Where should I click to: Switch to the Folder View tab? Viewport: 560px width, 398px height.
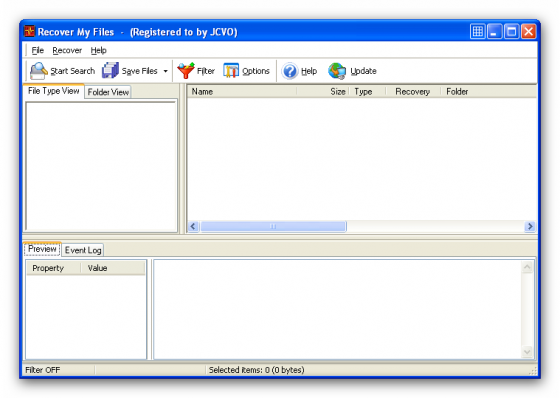(108, 92)
